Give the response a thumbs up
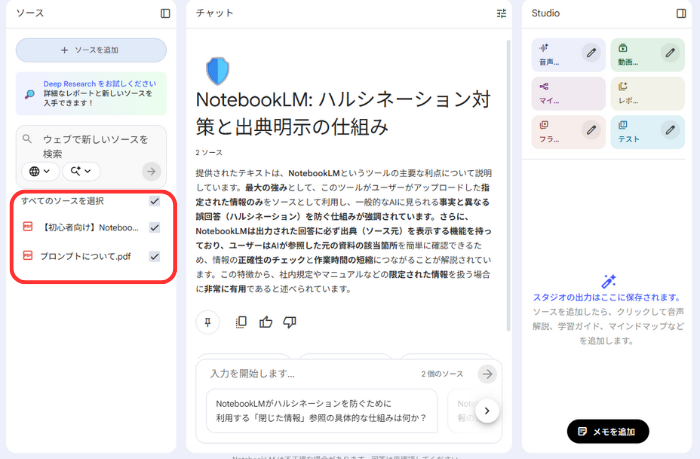700x459 pixels. pos(266,322)
